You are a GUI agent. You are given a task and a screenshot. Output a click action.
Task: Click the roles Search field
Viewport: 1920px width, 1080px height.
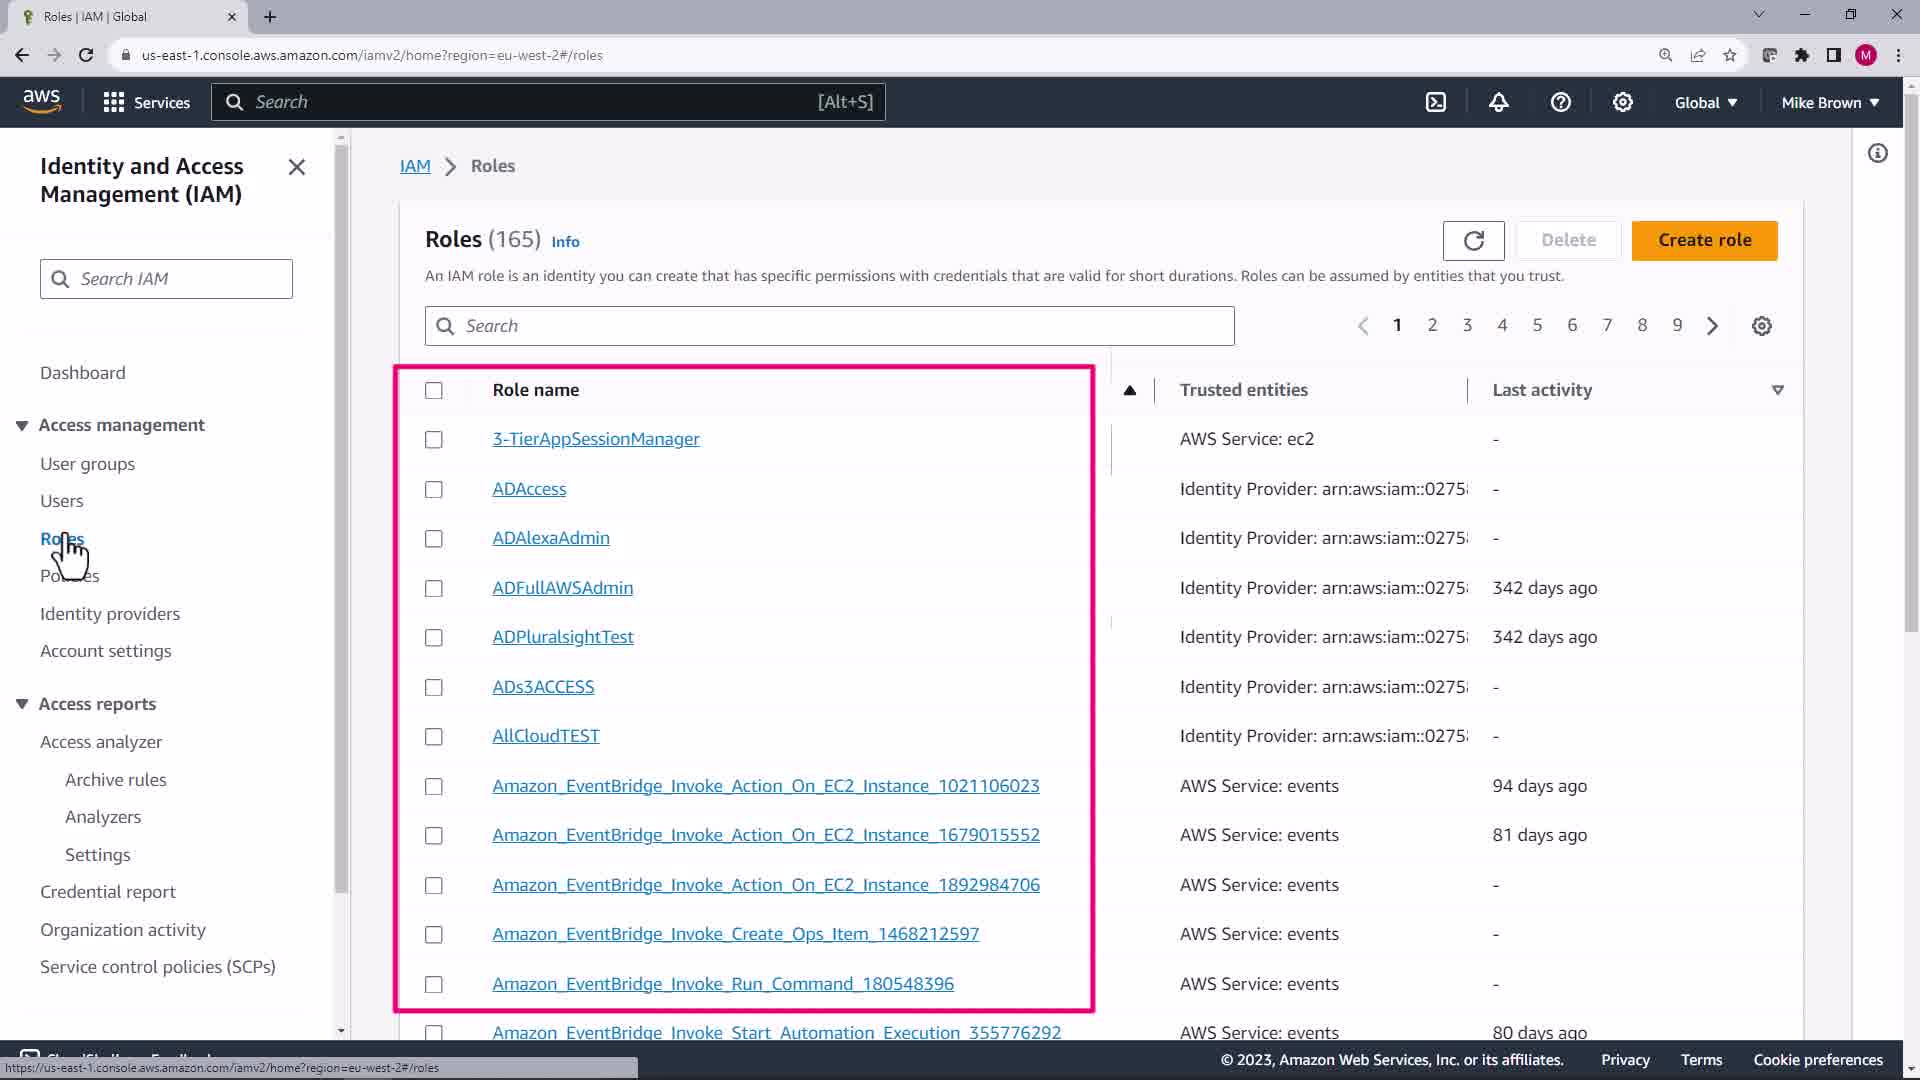(830, 326)
